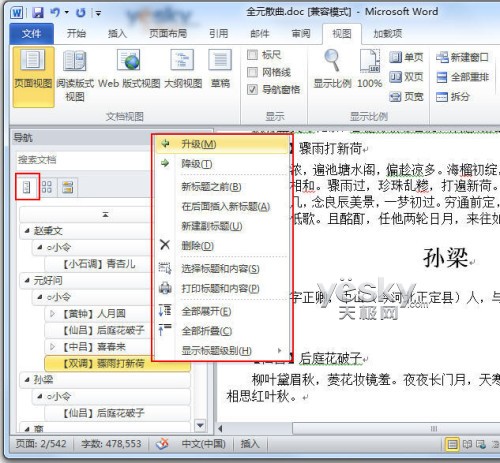Screen dimensions: 500x463
Task: Choose 全部折叠(C) from menu
Action: (x=222, y=331)
